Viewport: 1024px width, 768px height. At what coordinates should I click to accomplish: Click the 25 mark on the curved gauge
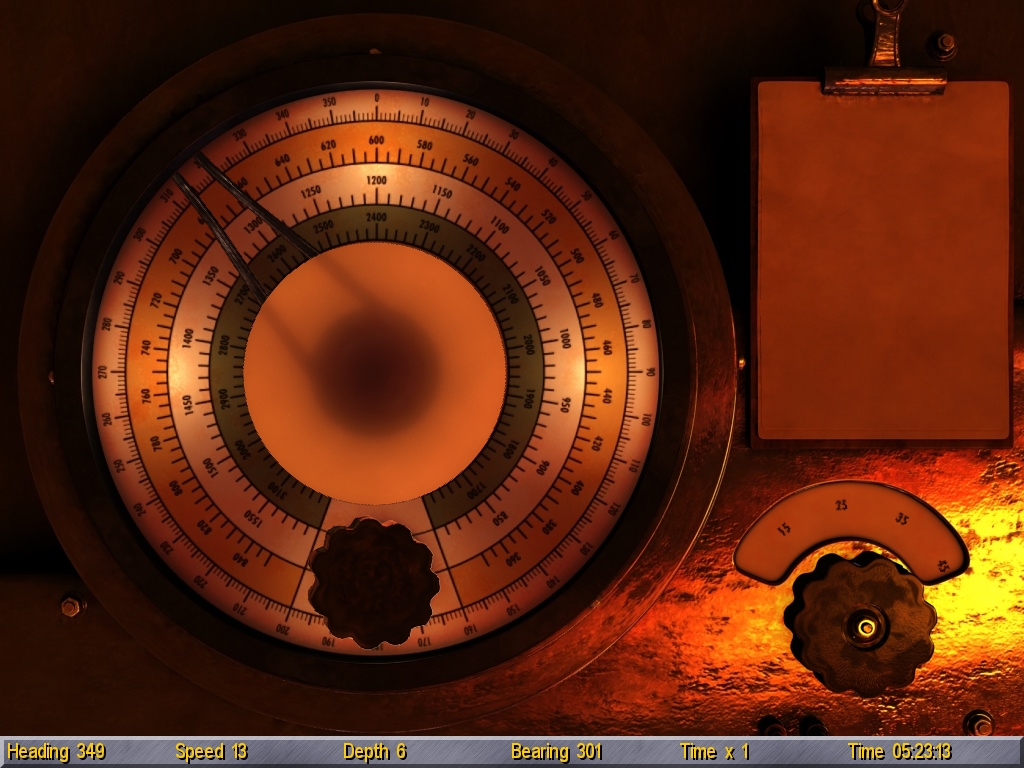click(x=841, y=505)
